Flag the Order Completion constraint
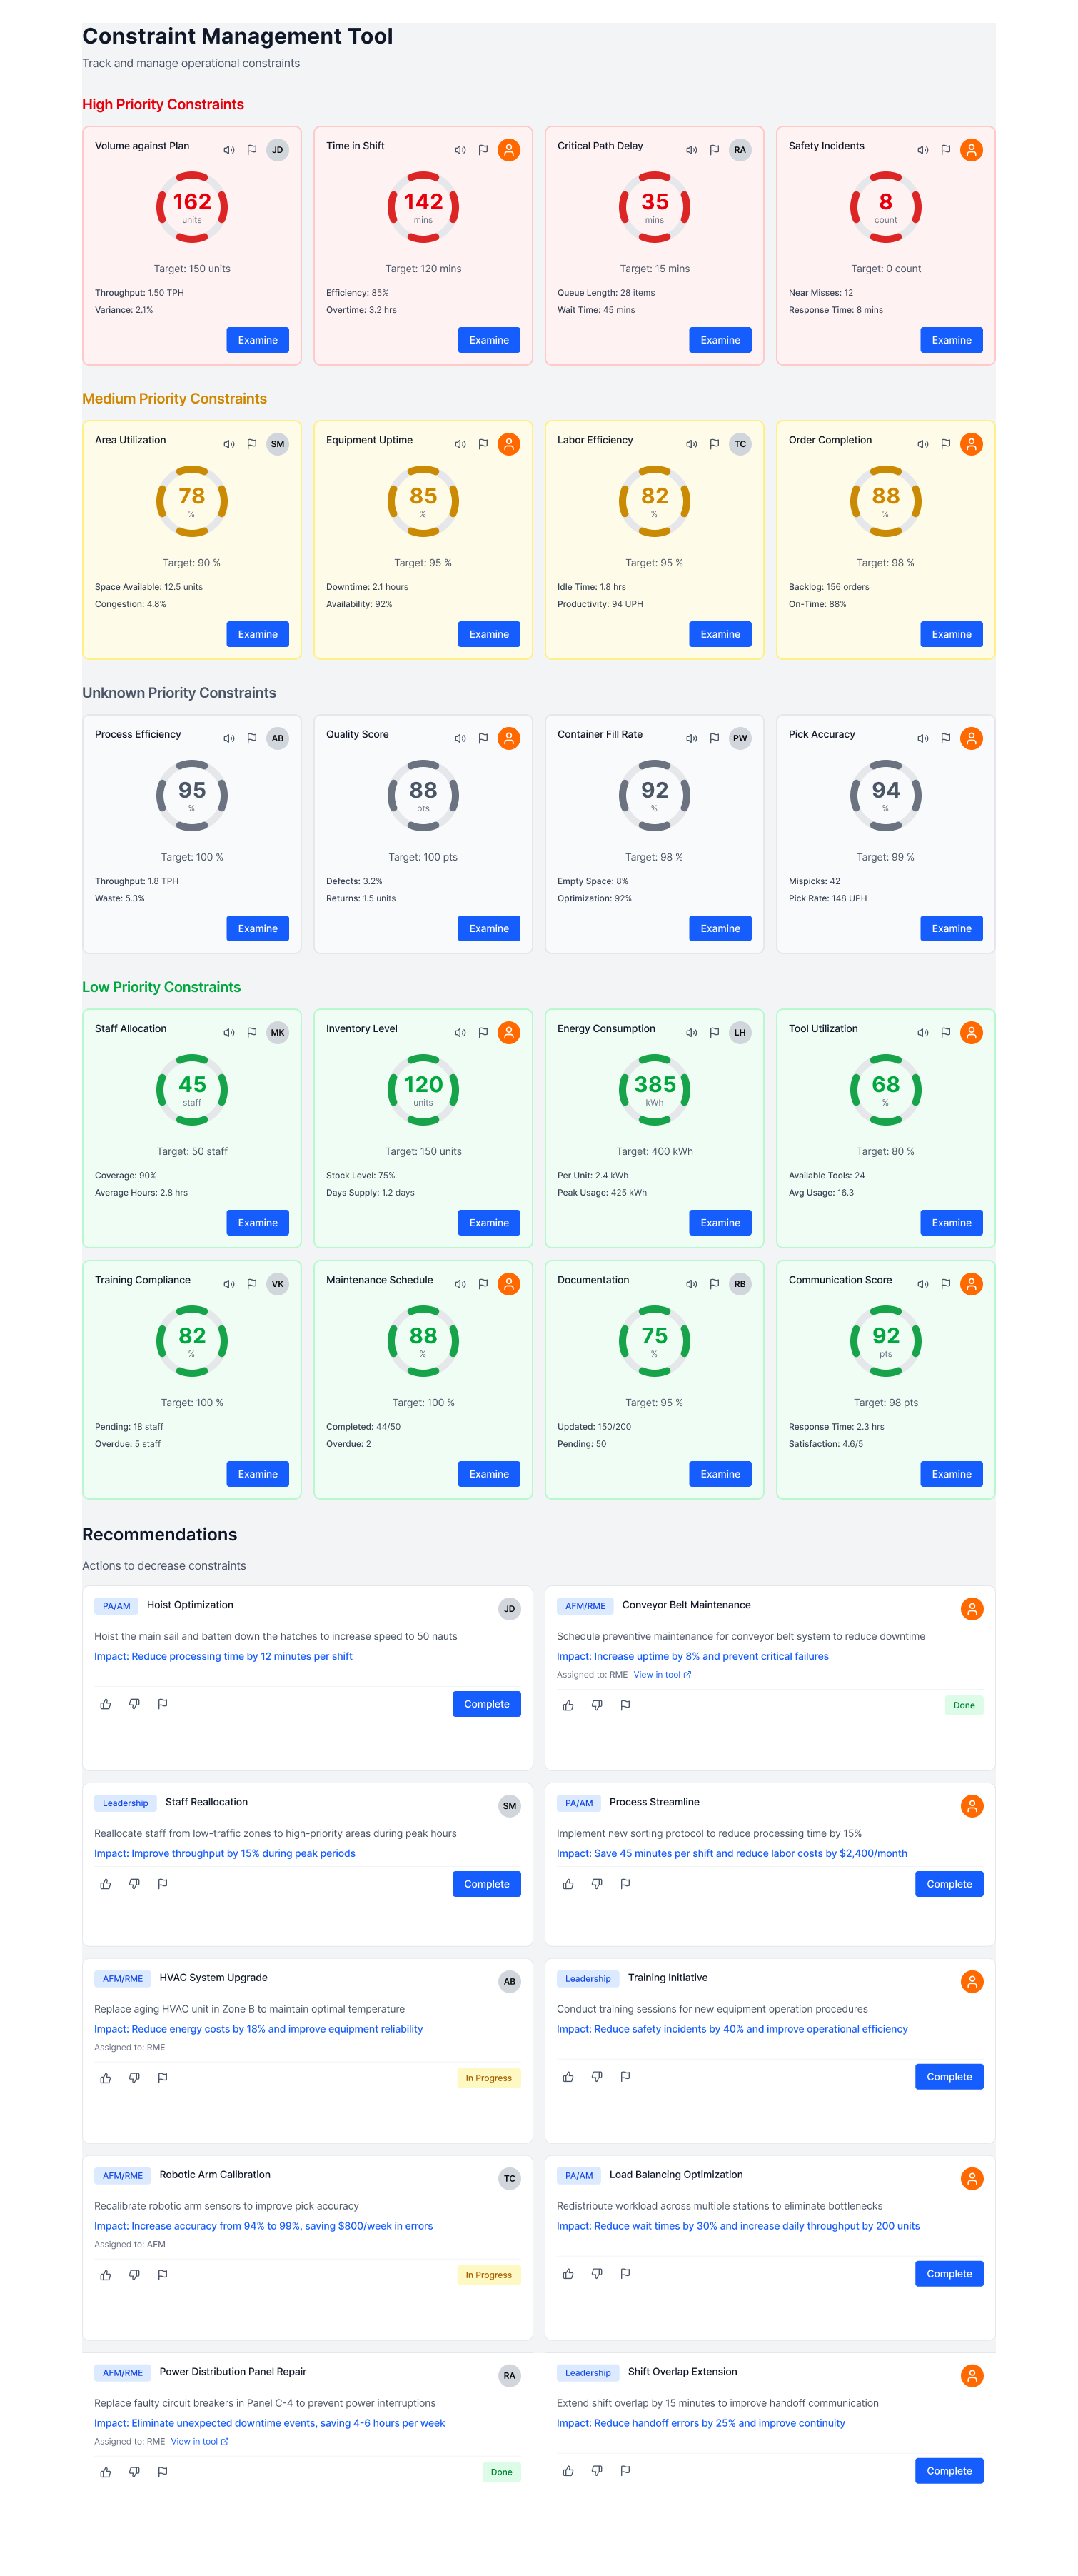 (x=946, y=444)
